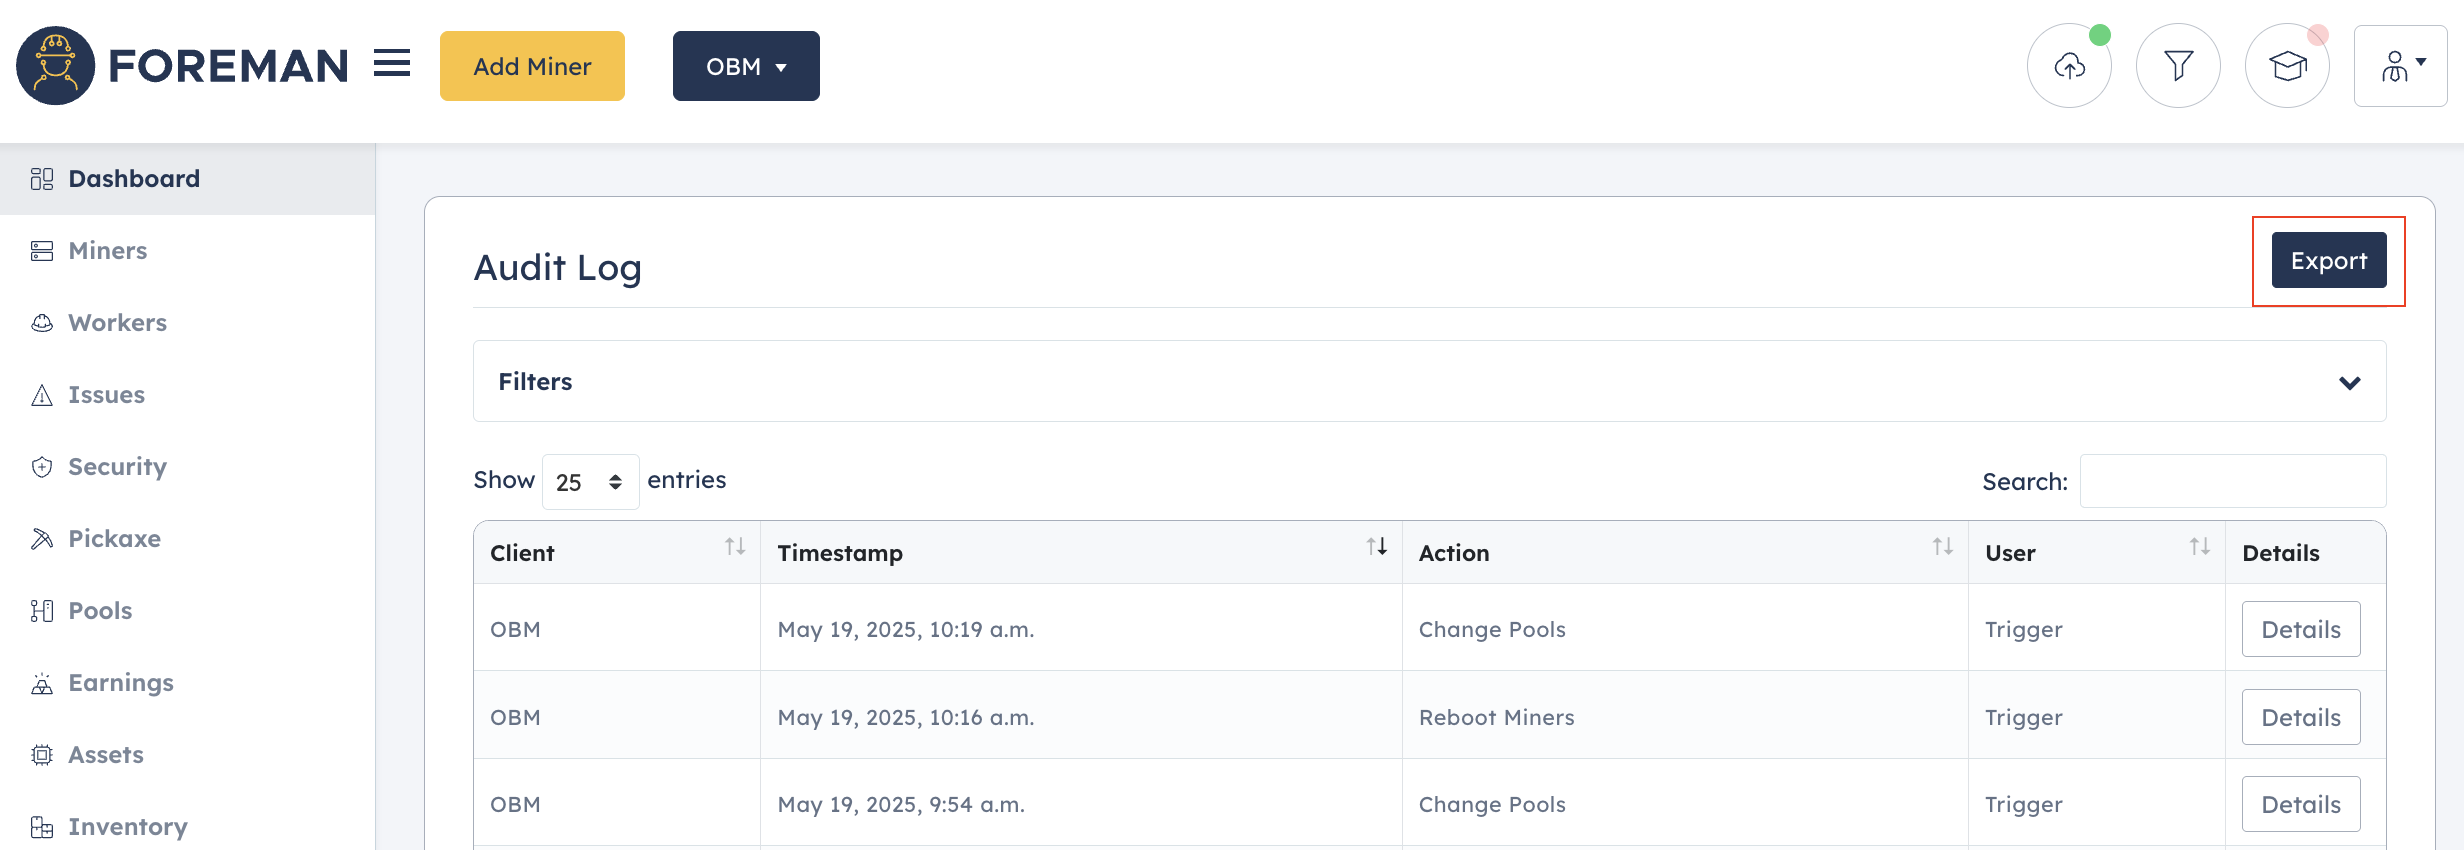Click the Audit Log page title

558,268
